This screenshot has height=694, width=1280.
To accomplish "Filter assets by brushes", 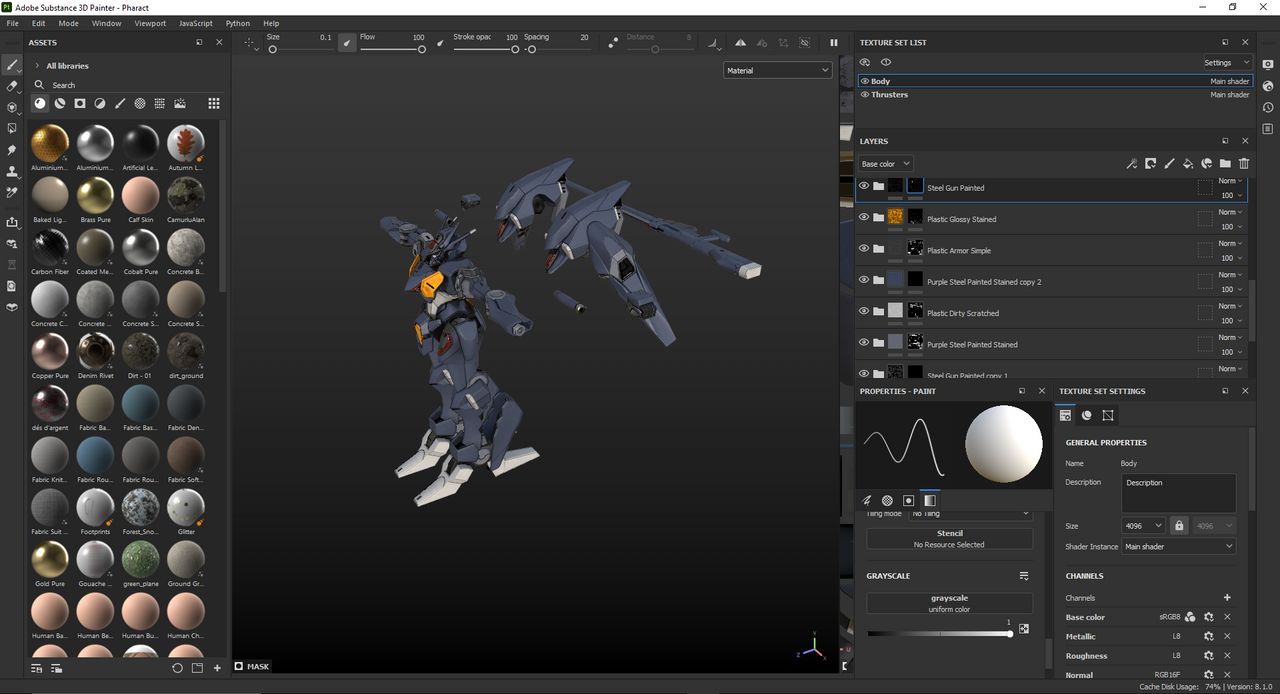I will click(x=120, y=103).
